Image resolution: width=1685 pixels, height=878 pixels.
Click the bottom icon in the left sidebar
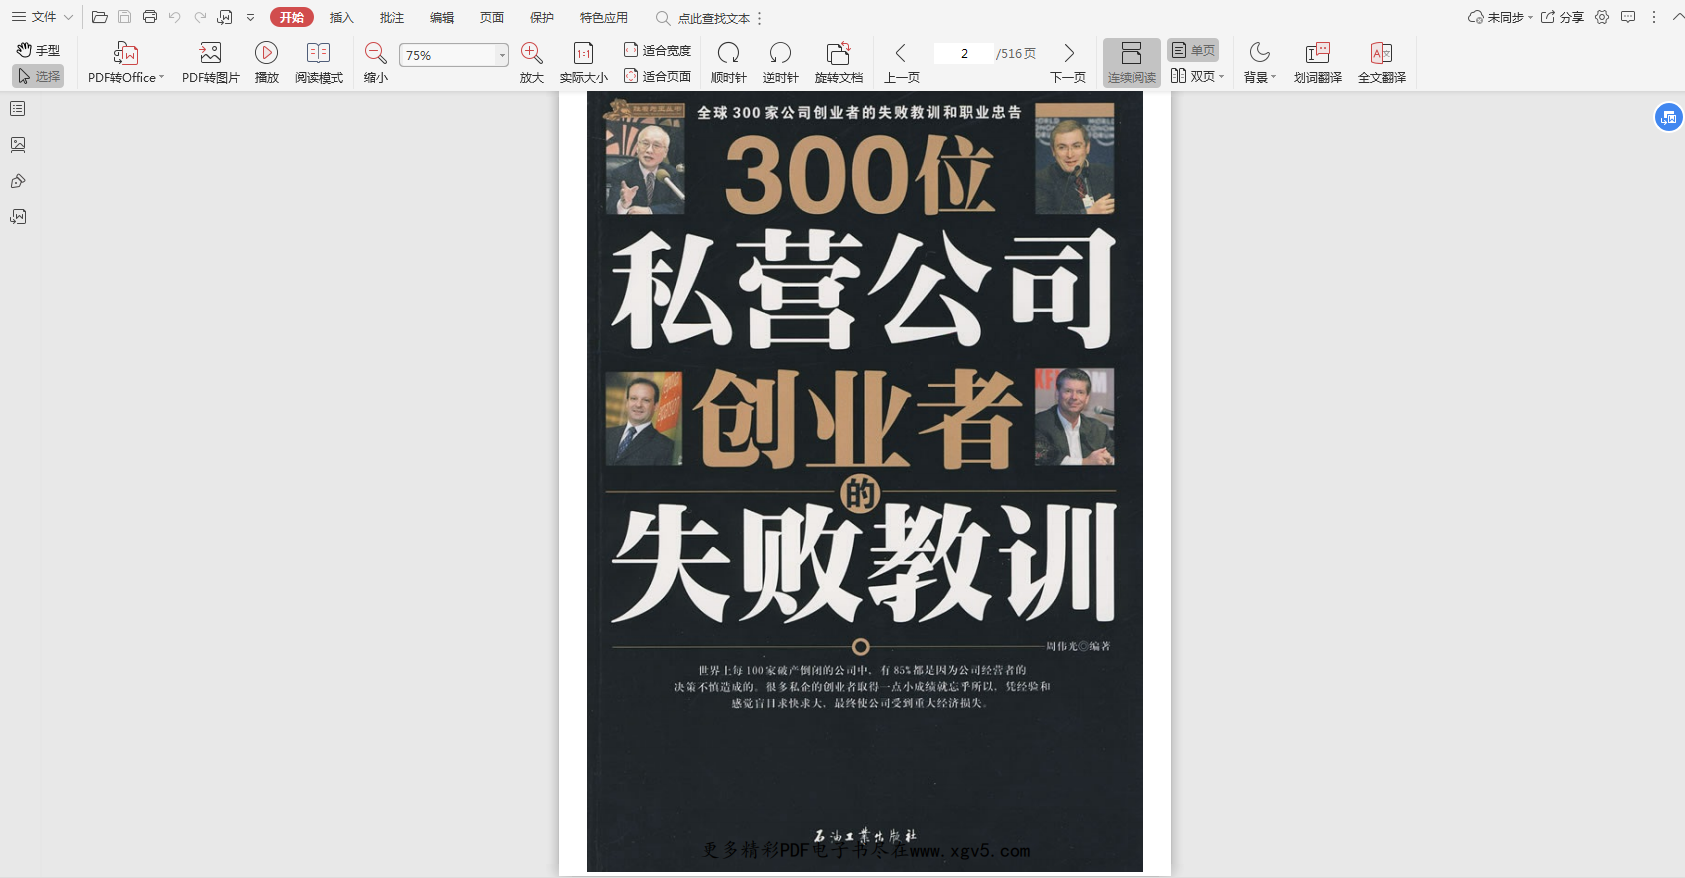[18, 217]
